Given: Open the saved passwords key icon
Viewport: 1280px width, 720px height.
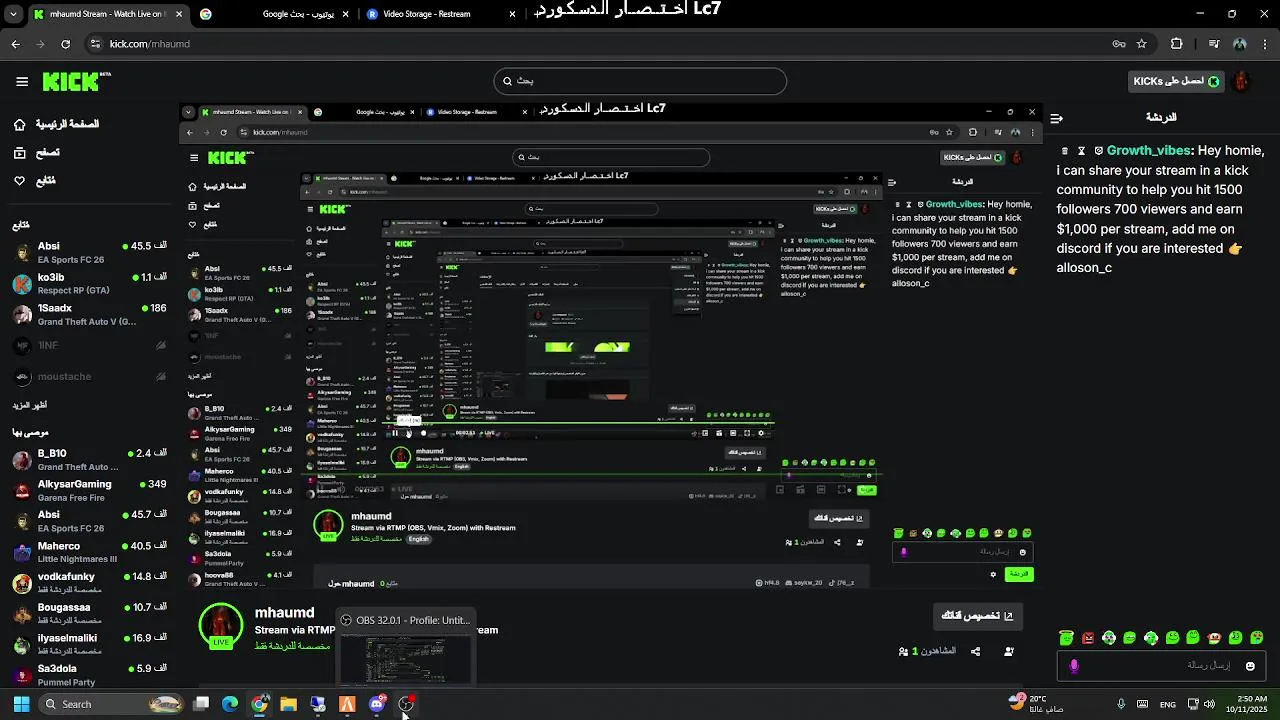Looking at the screenshot, I should coord(1119,44).
